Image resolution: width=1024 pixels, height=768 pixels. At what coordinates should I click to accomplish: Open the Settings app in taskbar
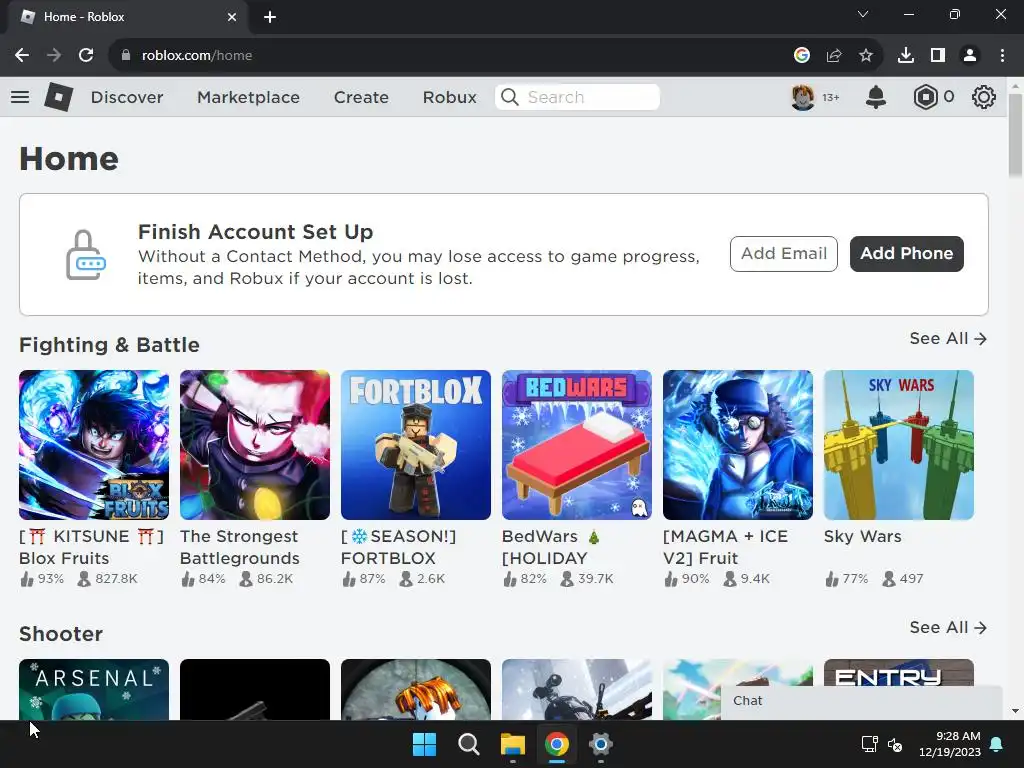click(601, 744)
